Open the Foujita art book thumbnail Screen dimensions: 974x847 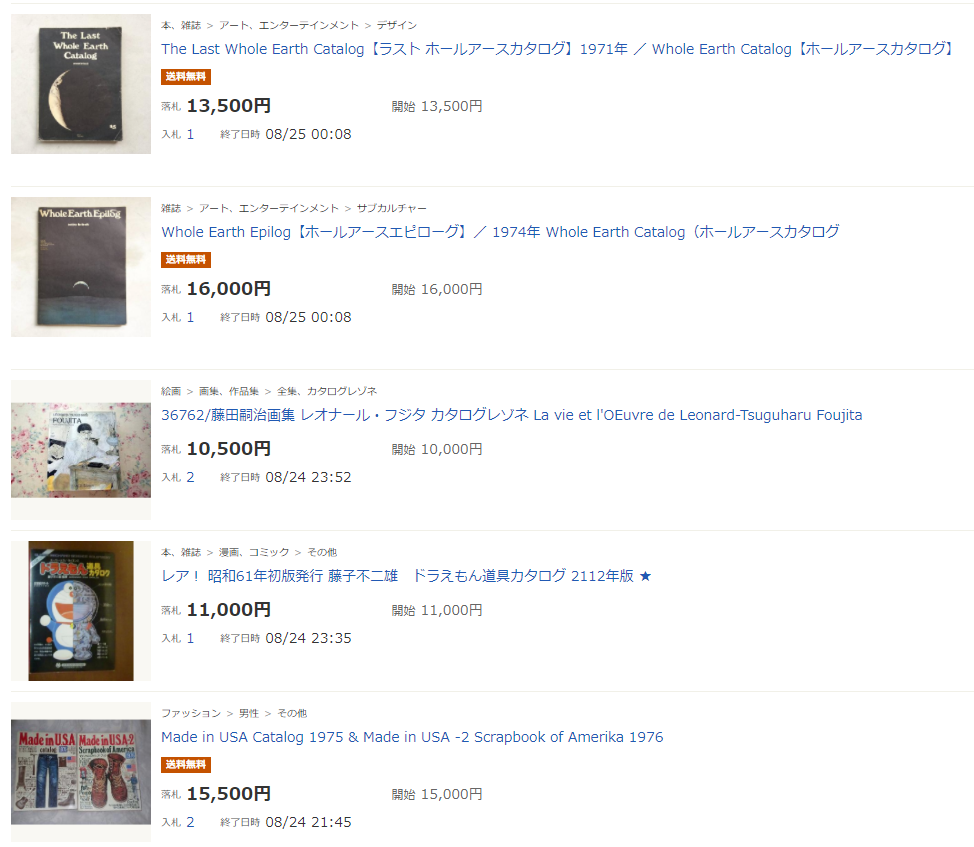tap(81, 450)
